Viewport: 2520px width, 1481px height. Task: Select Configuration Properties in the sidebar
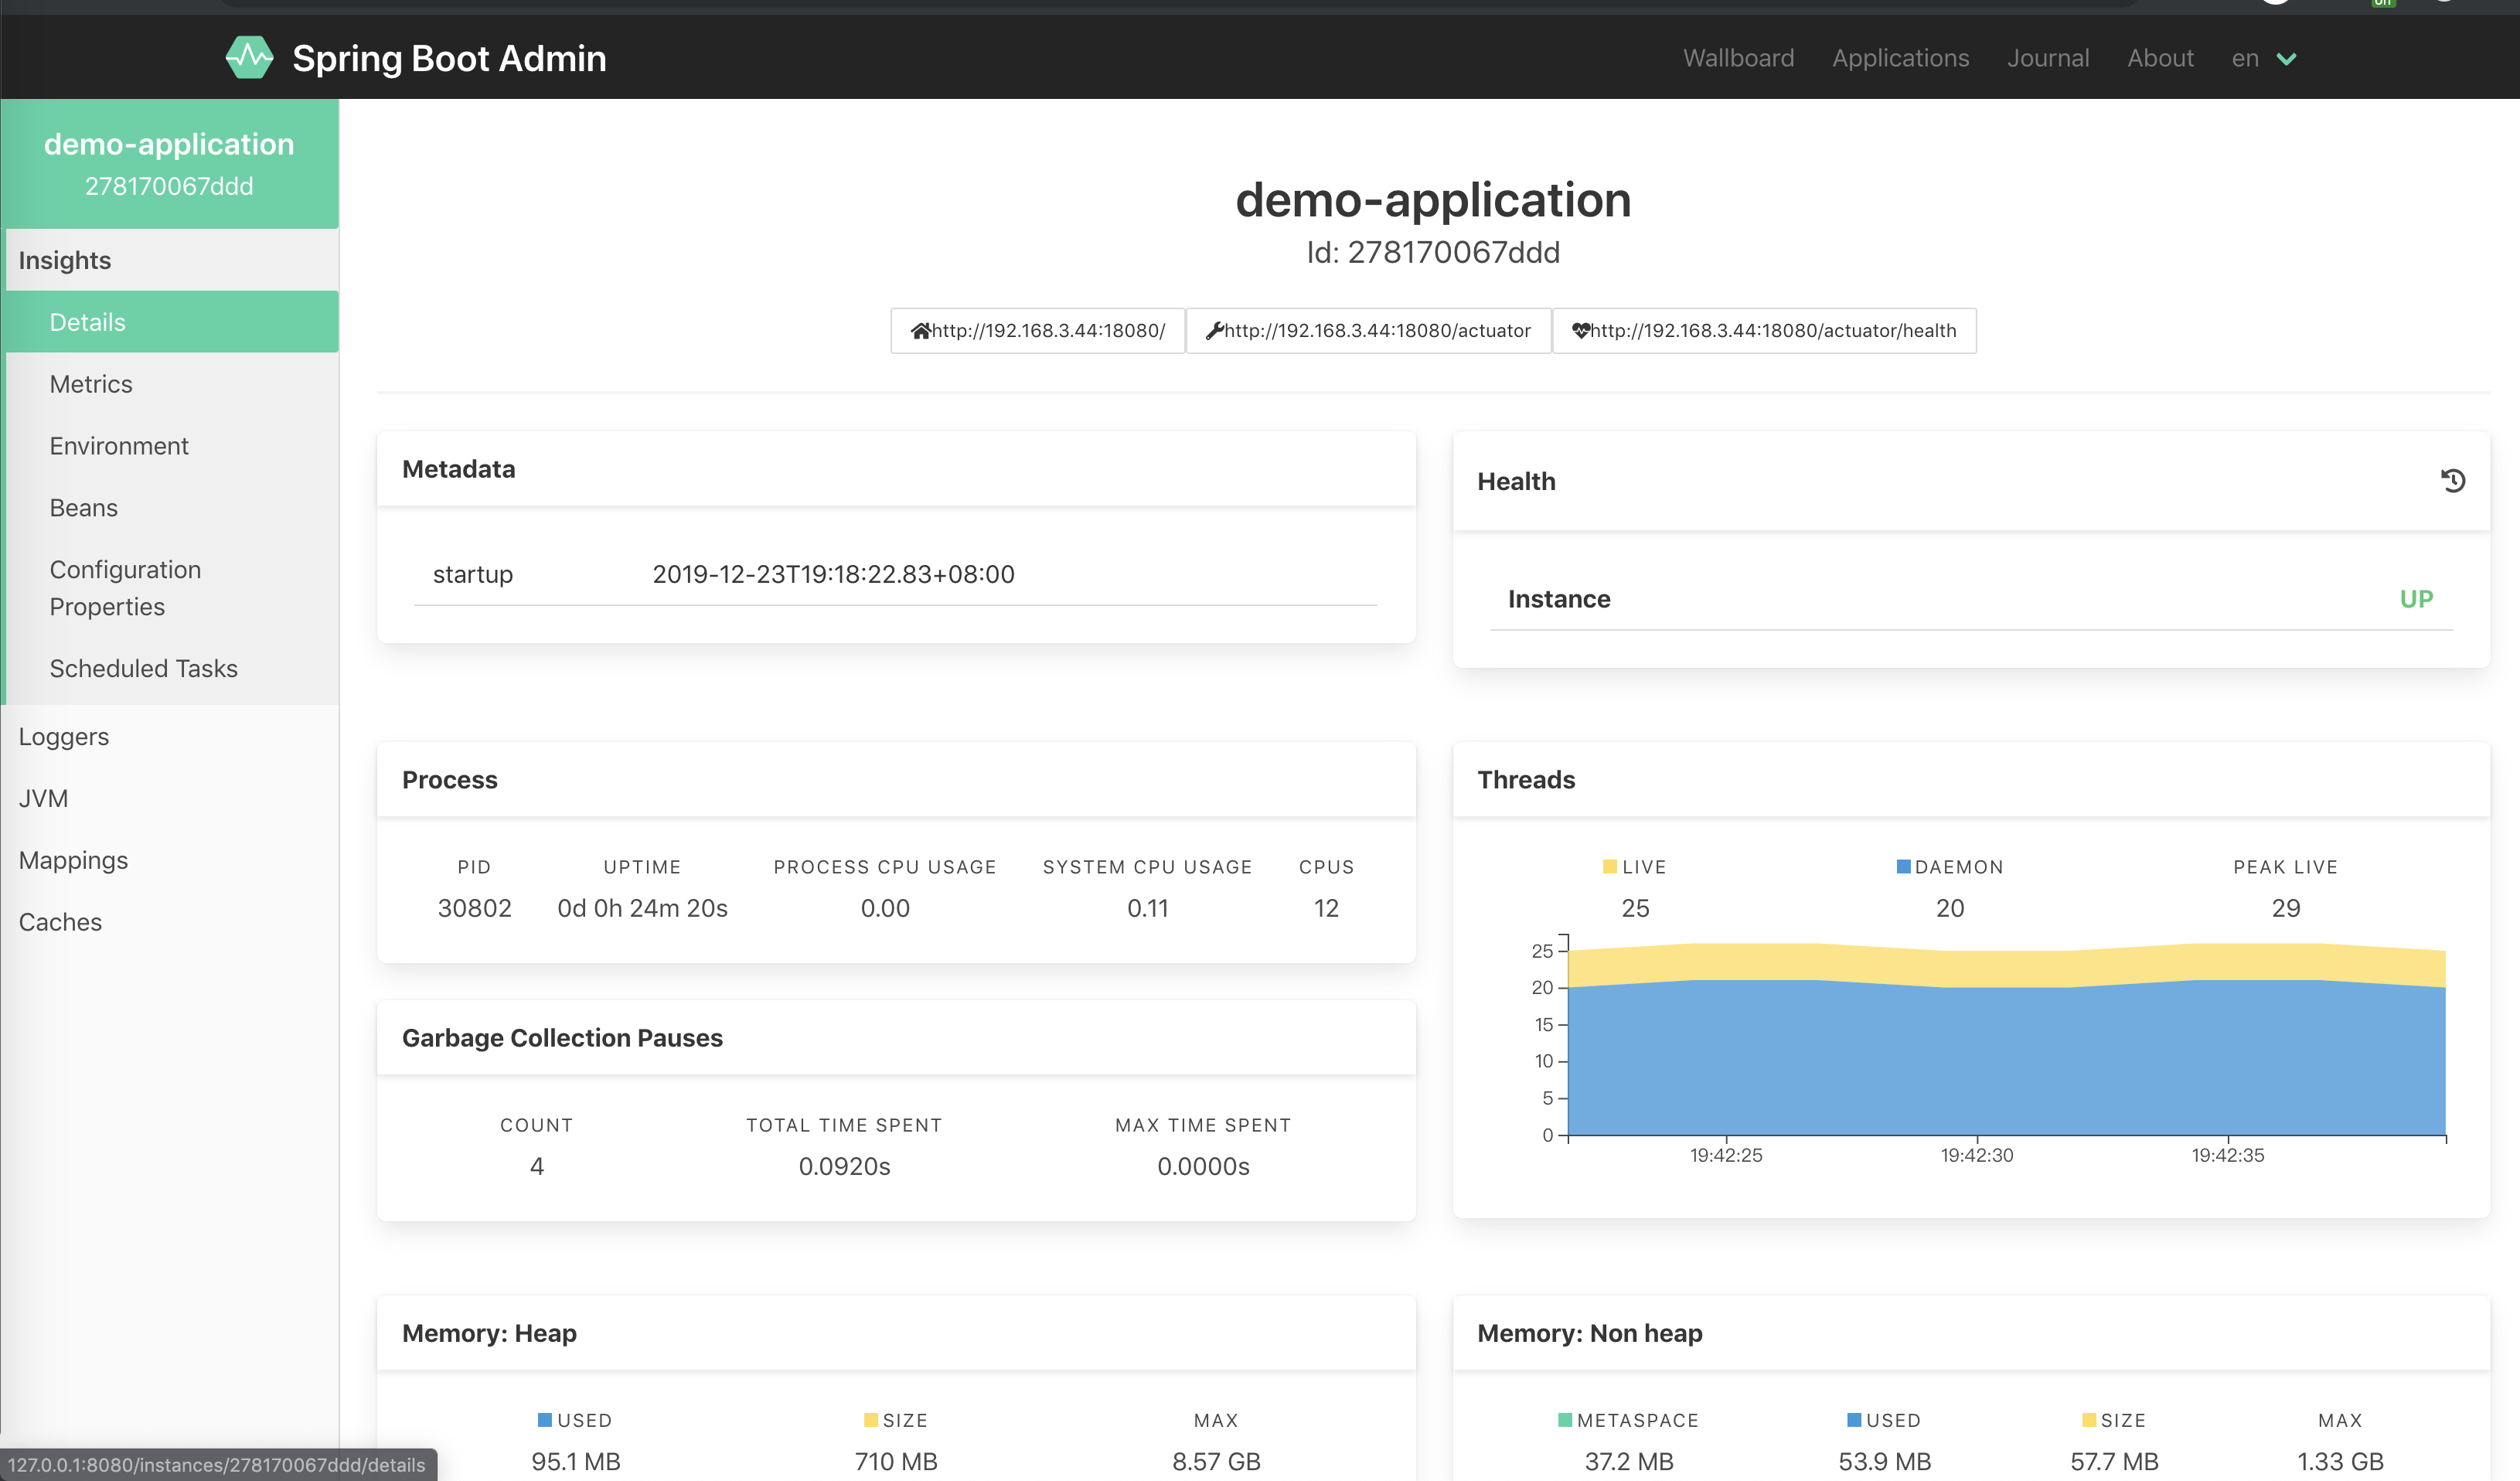[125, 587]
